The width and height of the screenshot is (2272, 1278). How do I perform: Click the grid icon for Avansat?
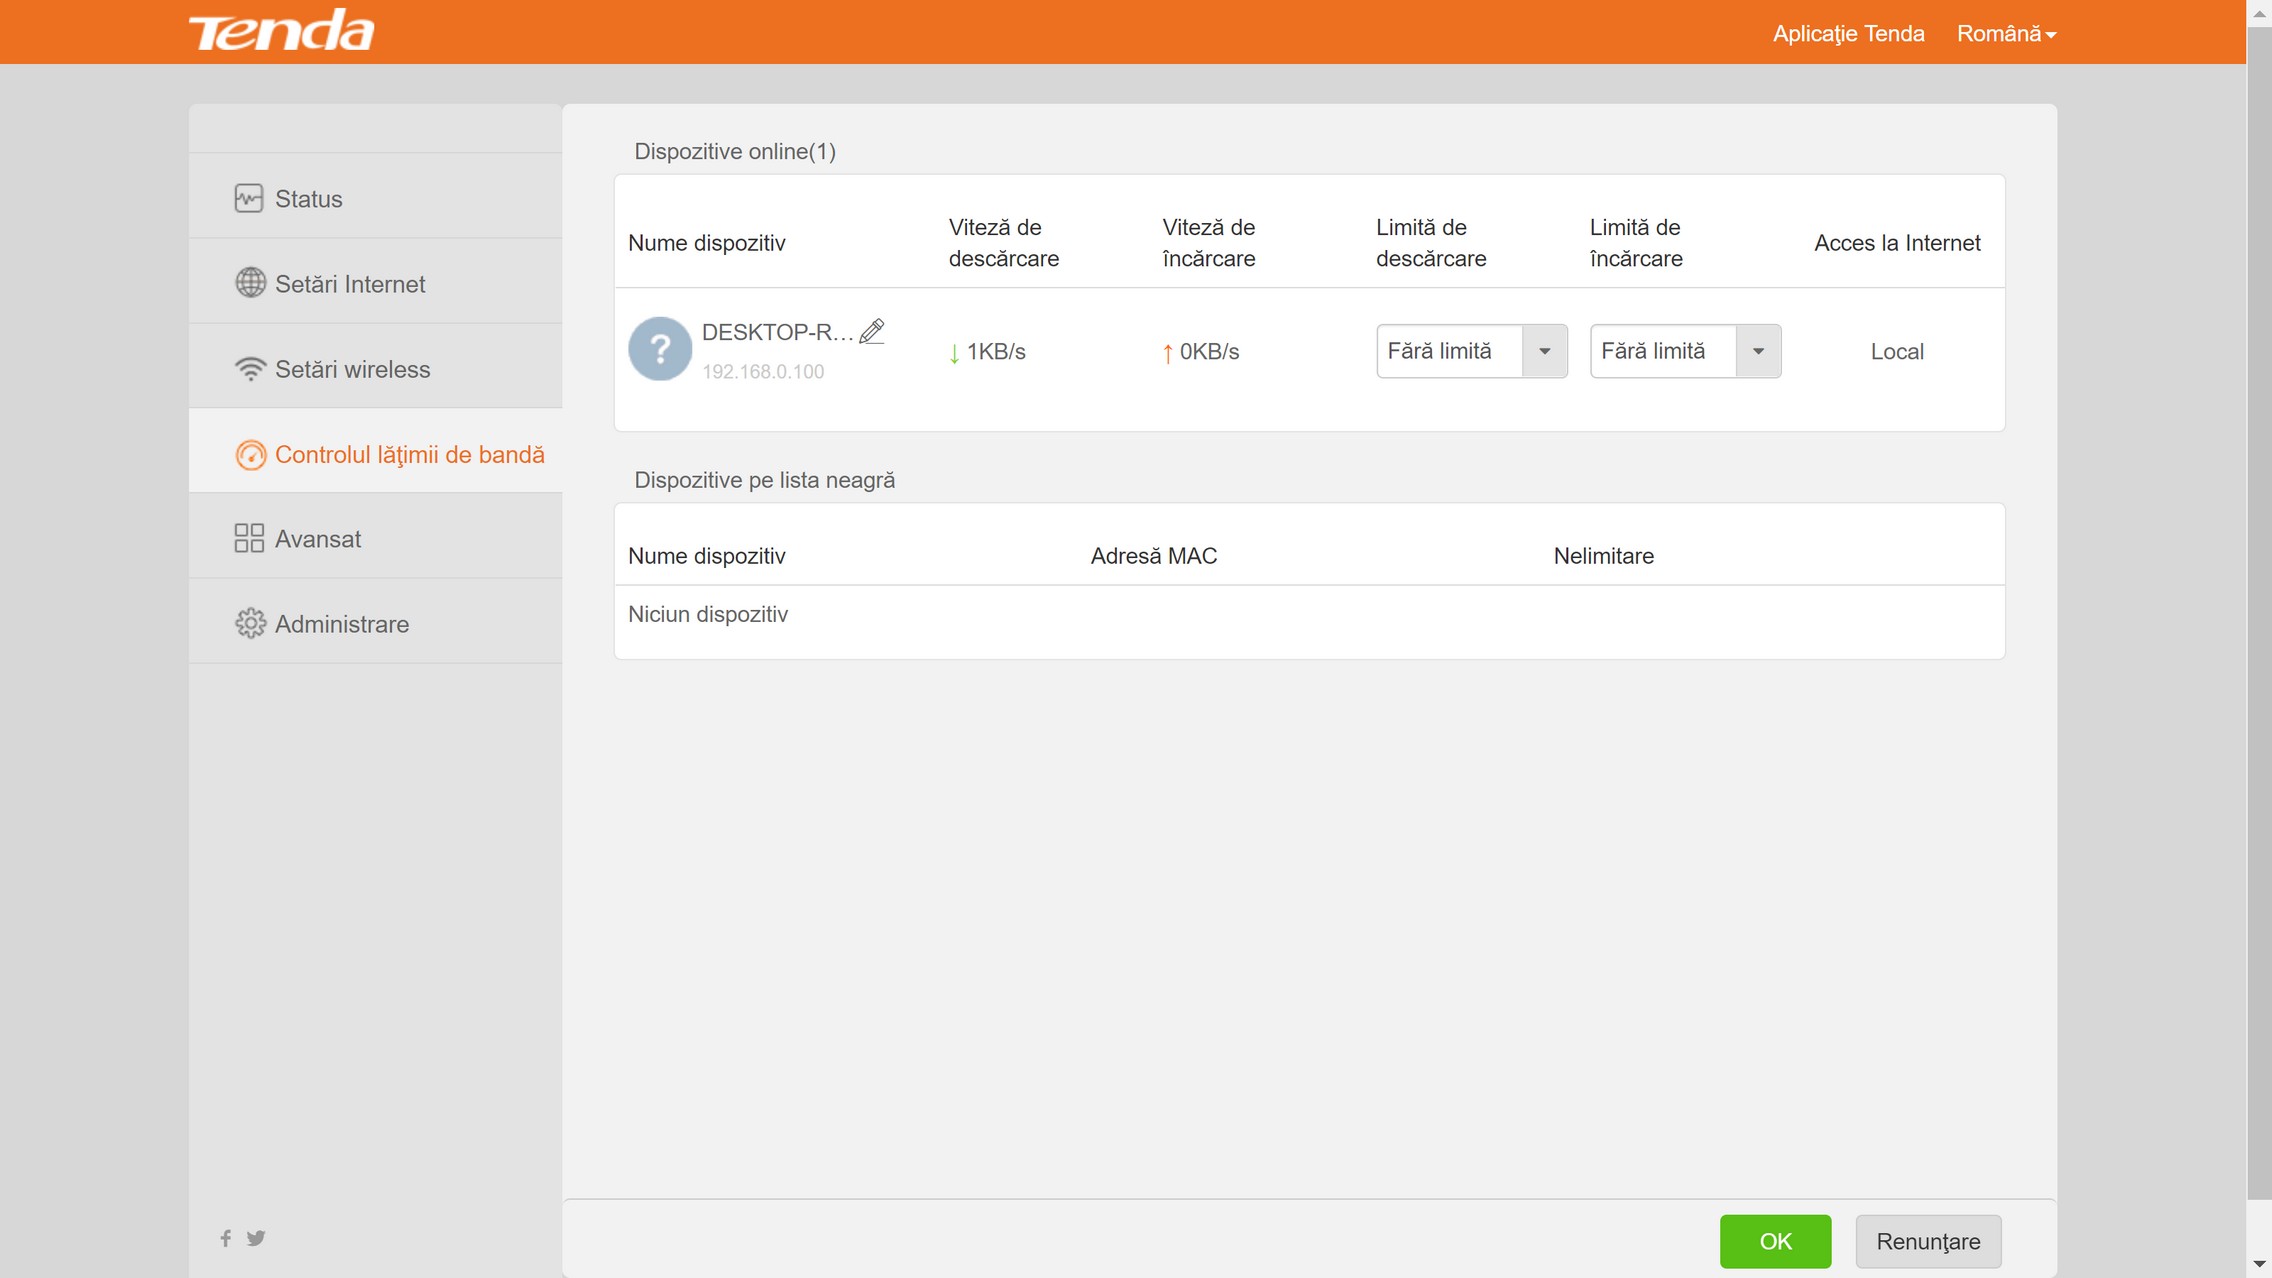pyautogui.click(x=249, y=538)
